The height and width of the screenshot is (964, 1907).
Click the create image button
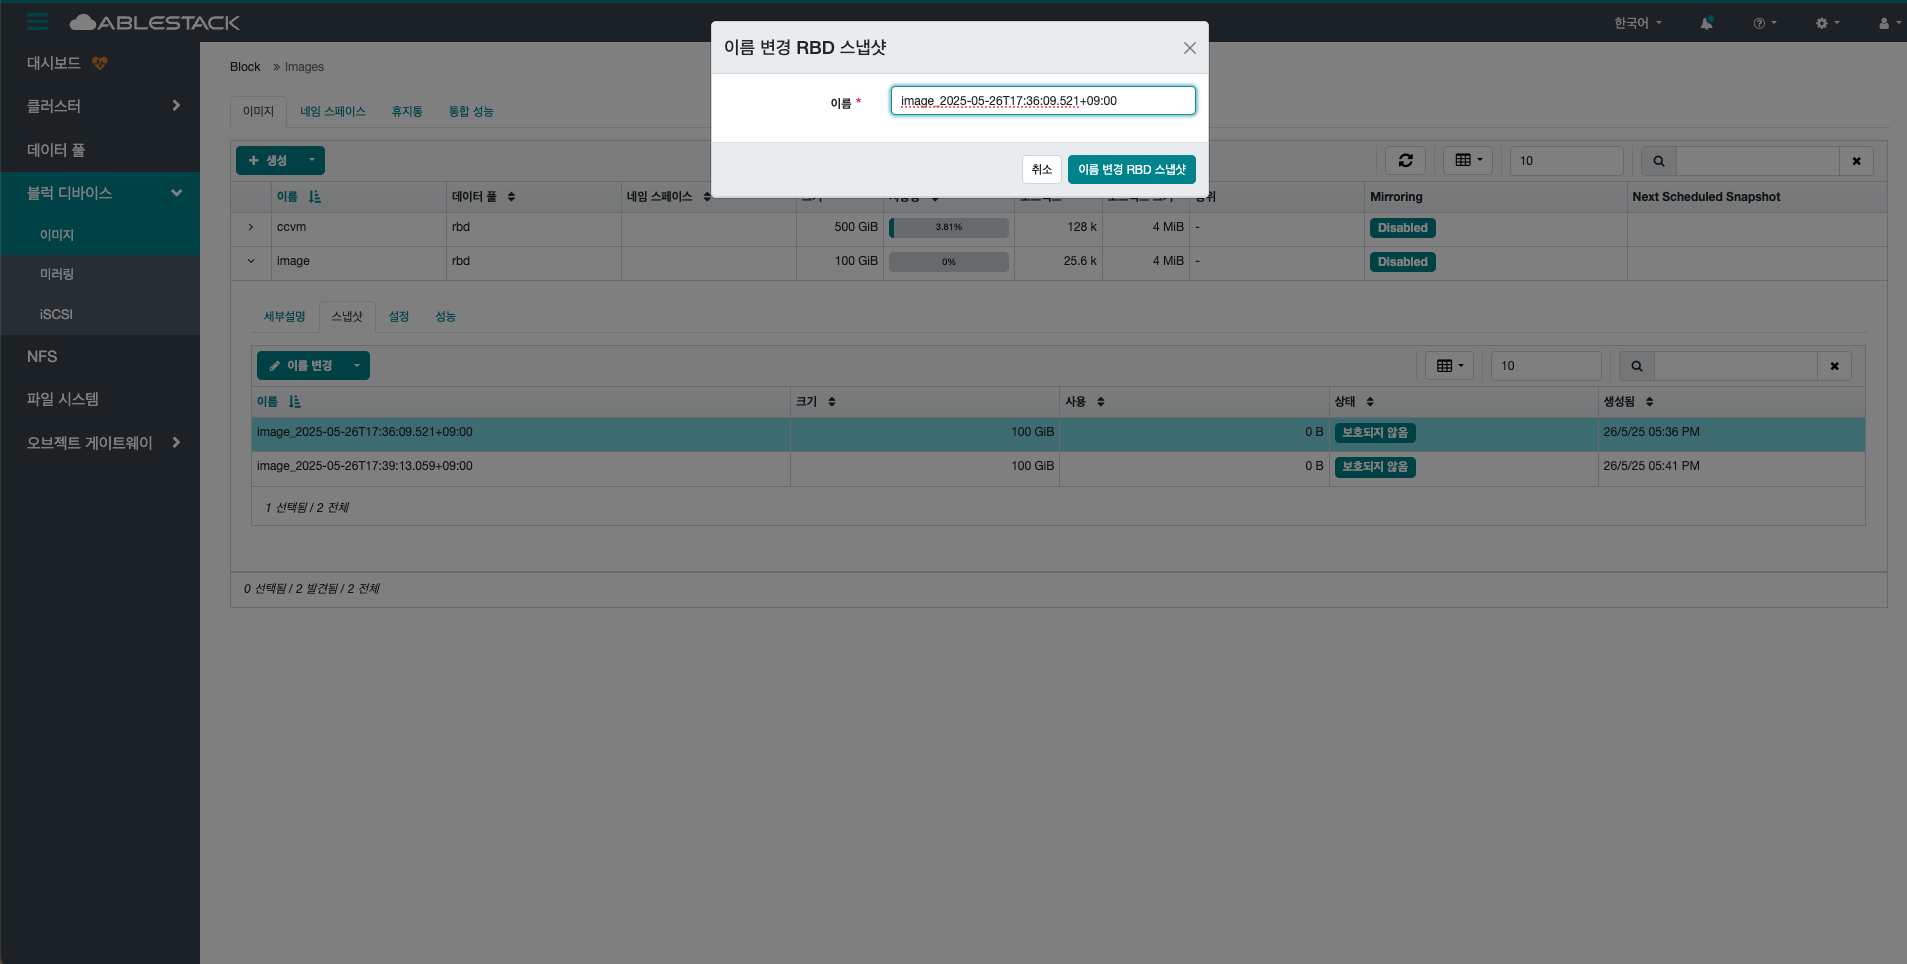coord(267,160)
